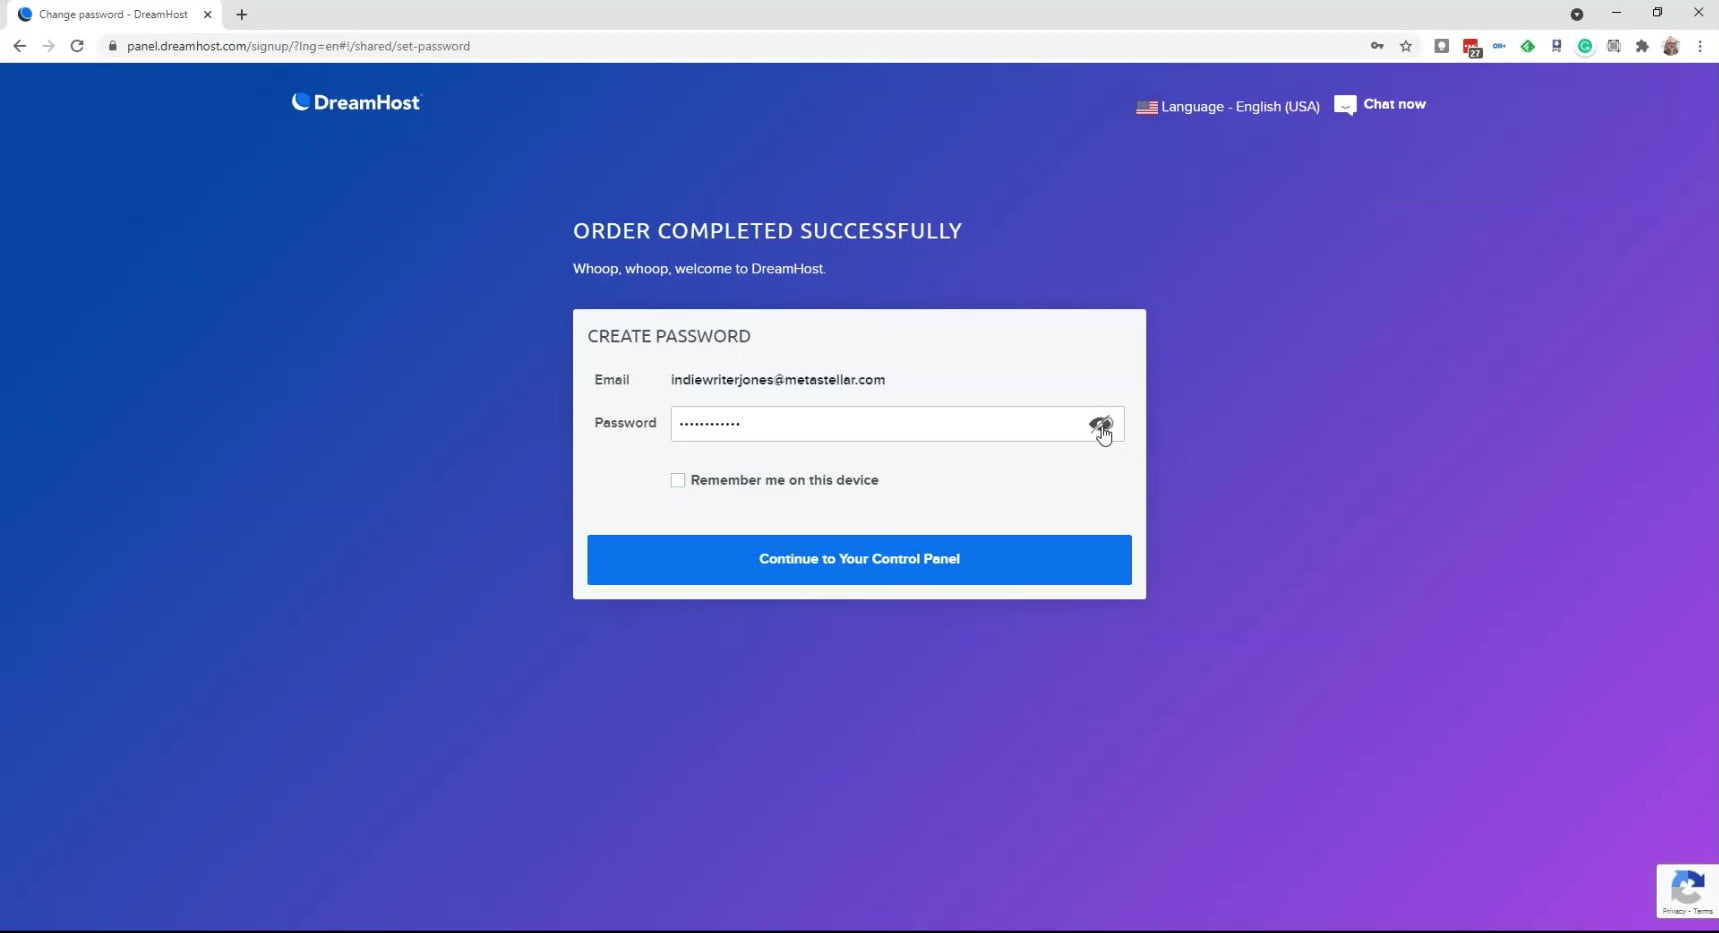Open Extensions puzzle piece menu
1719x933 pixels.
[1642, 46]
